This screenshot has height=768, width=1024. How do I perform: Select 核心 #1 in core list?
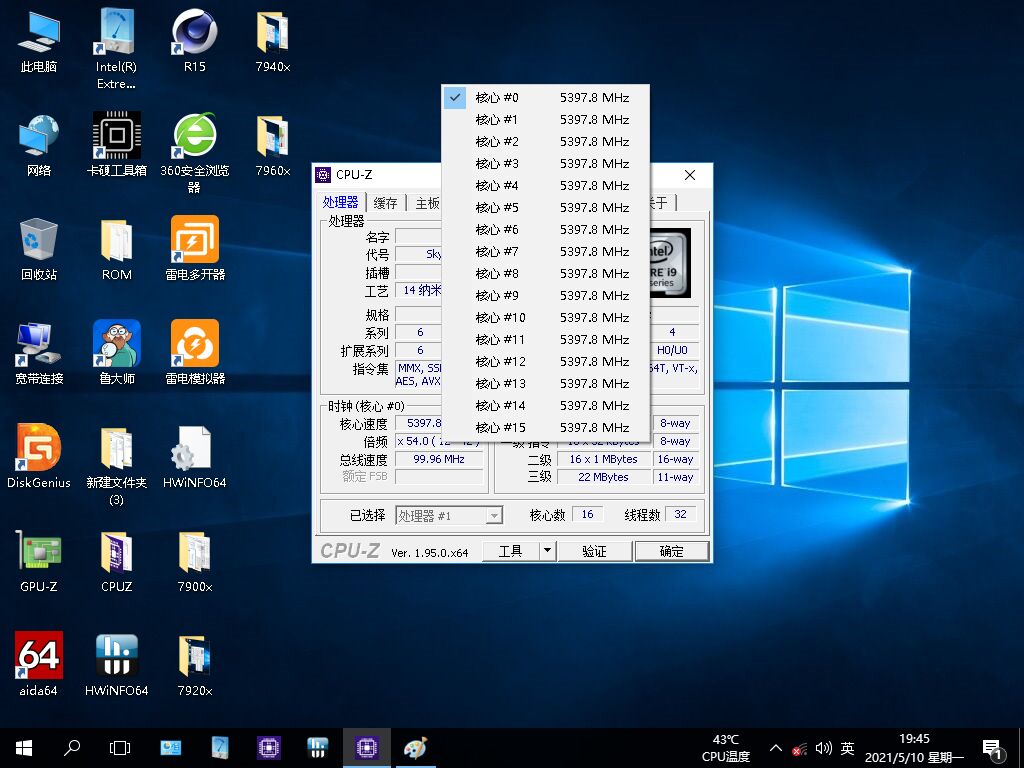pyautogui.click(x=545, y=120)
